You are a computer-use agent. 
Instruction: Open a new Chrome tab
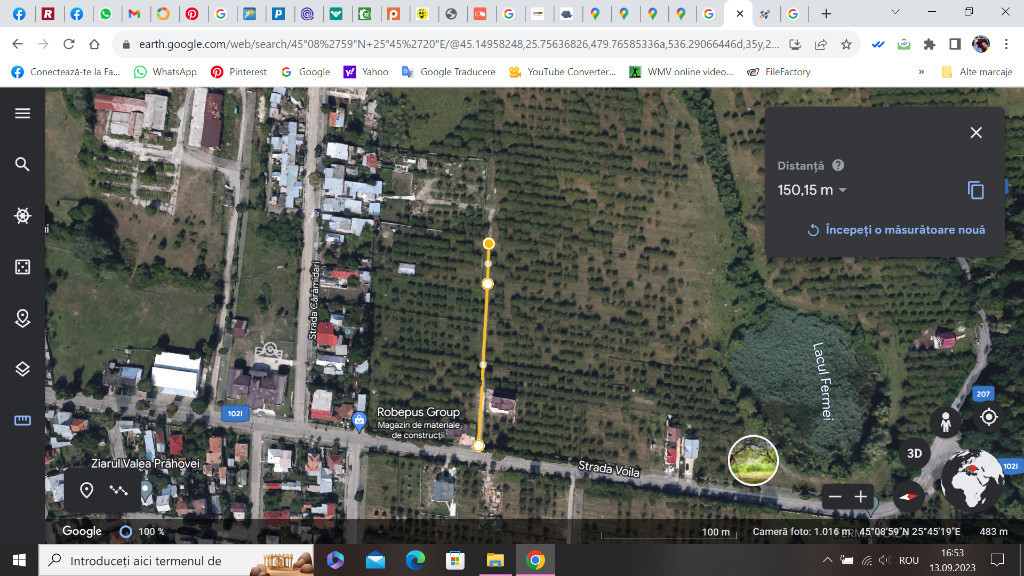[825, 14]
